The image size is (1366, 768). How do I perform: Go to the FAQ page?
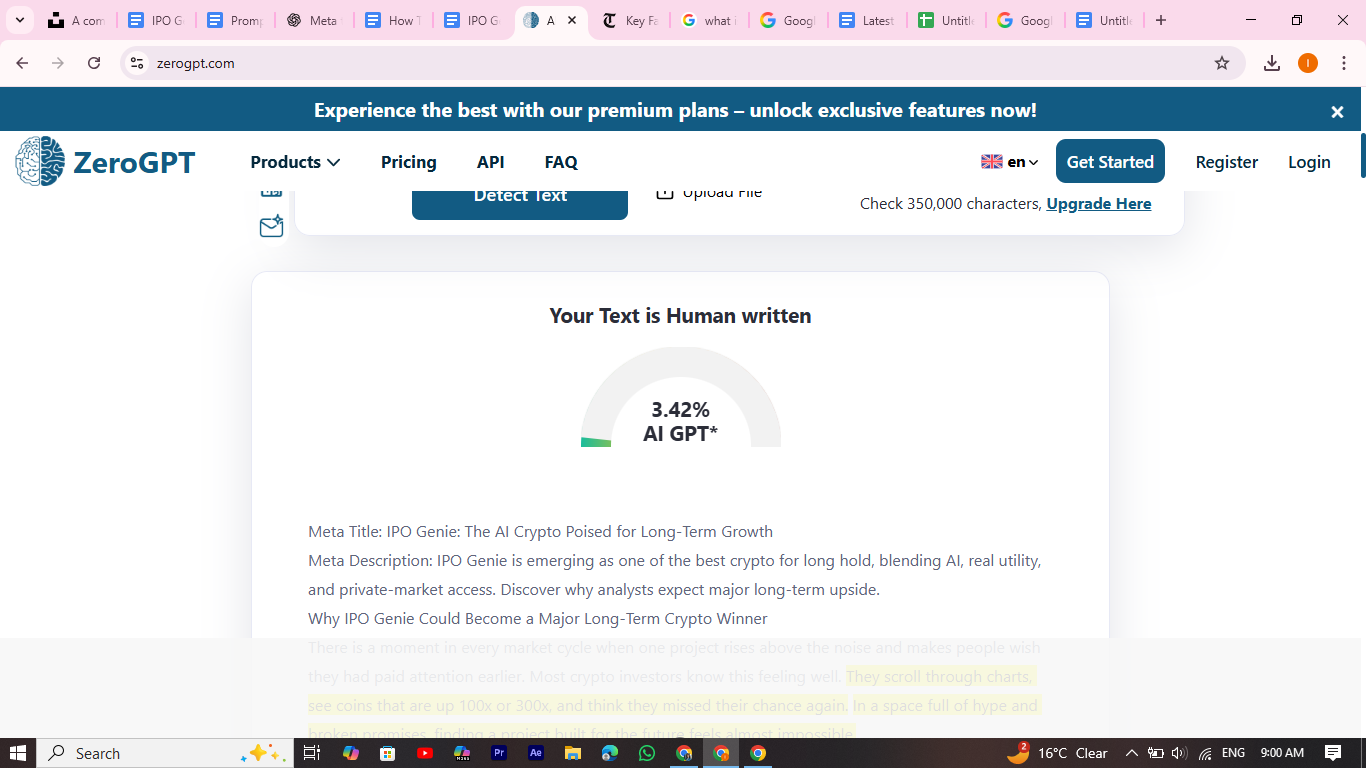(561, 162)
